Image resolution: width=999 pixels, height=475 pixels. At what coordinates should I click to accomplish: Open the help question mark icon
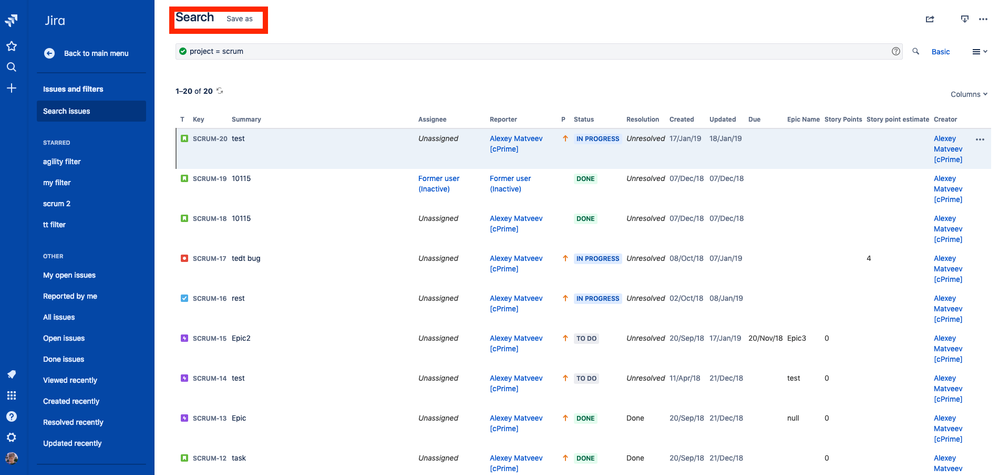11,416
